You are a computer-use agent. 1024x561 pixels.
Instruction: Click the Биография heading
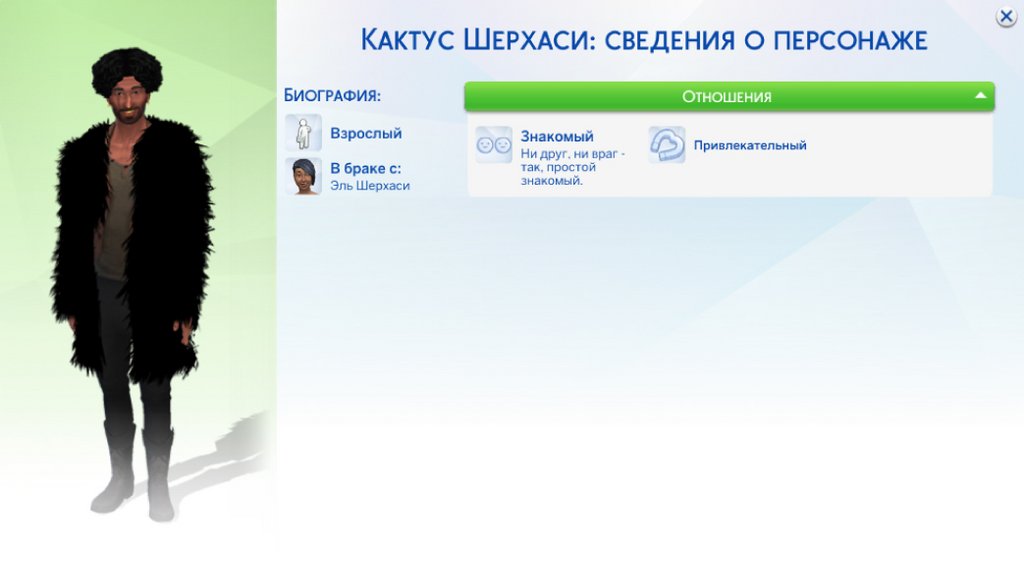pos(332,95)
